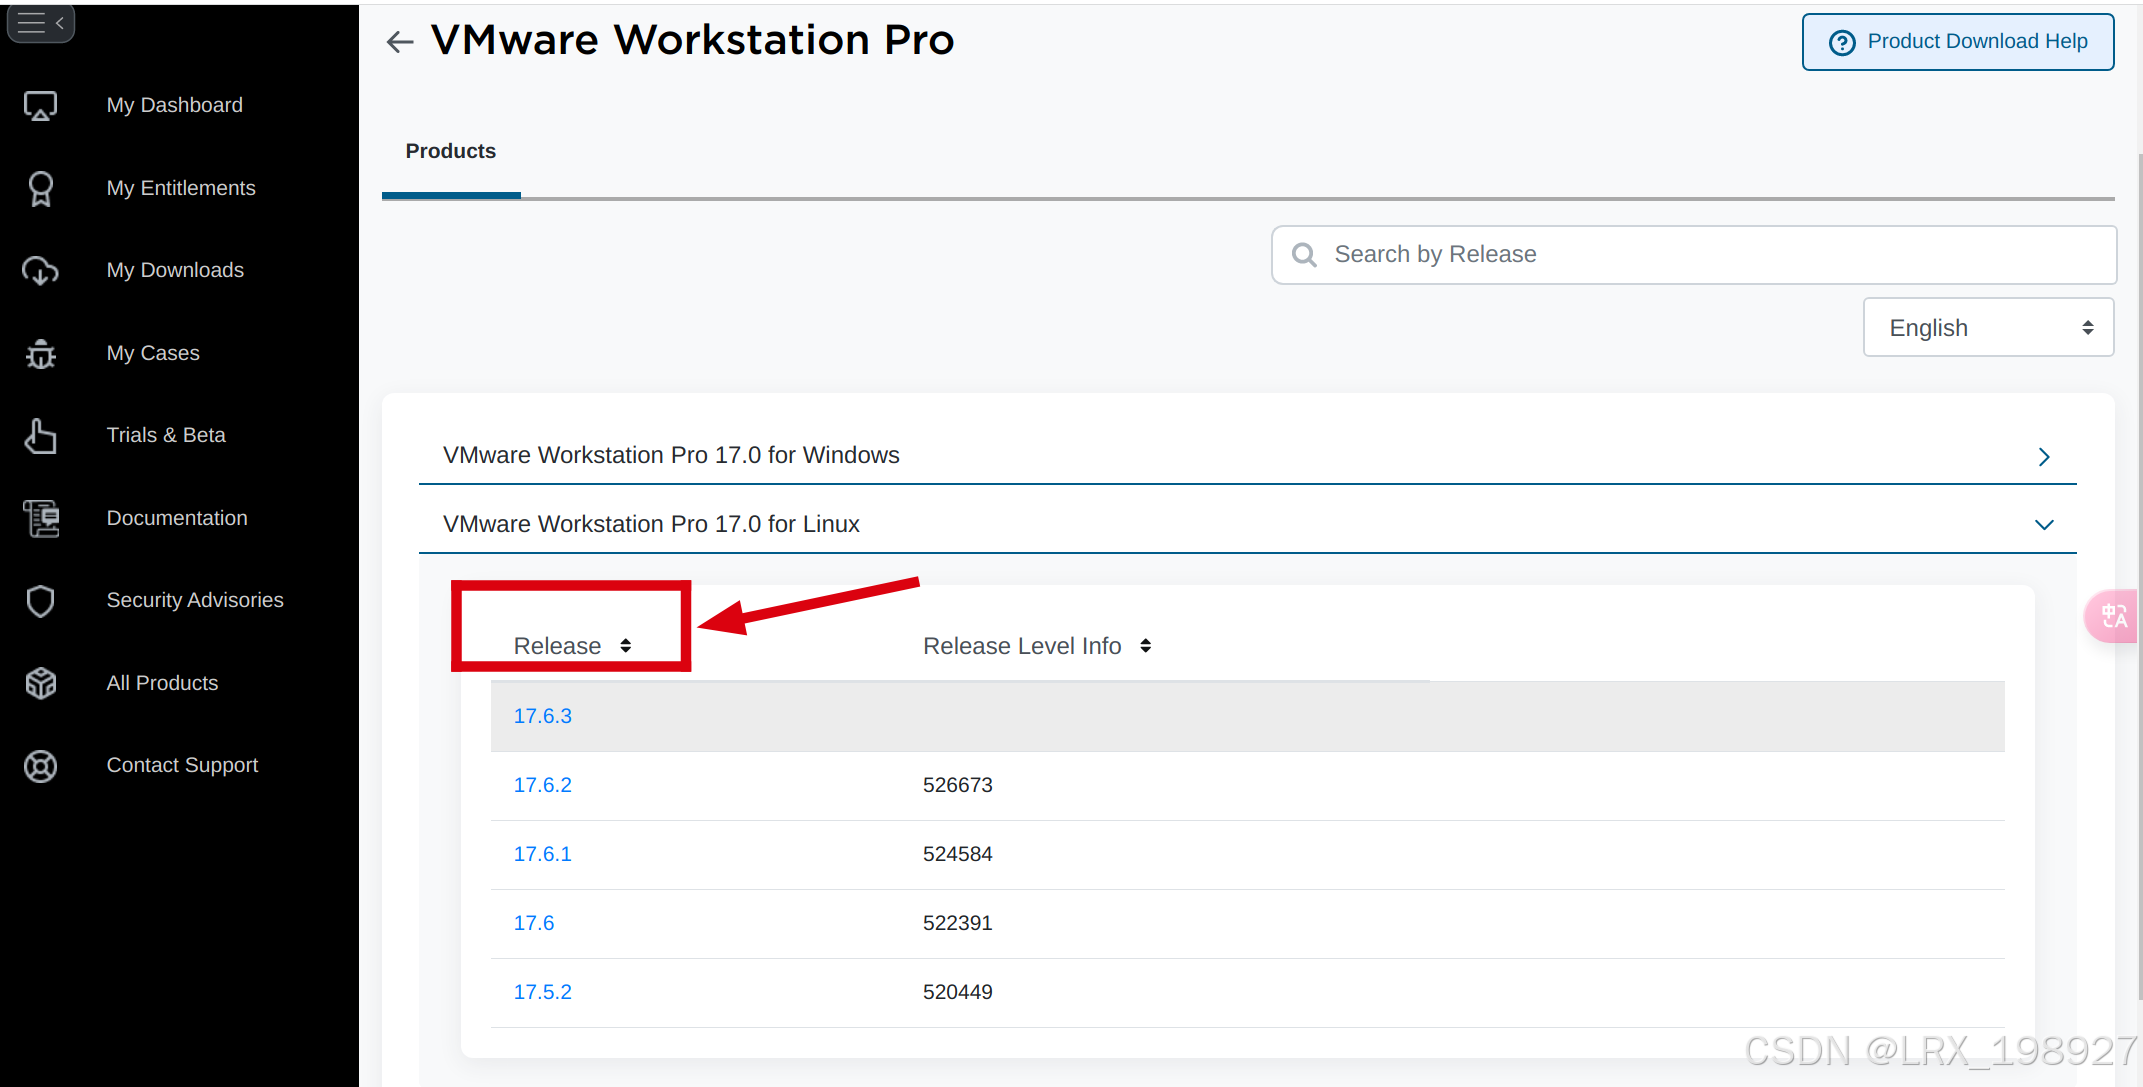The height and width of the screenshot is (1087, 2143).
Task: Open the Product Download Help button
Action: tap(1957, 42)
